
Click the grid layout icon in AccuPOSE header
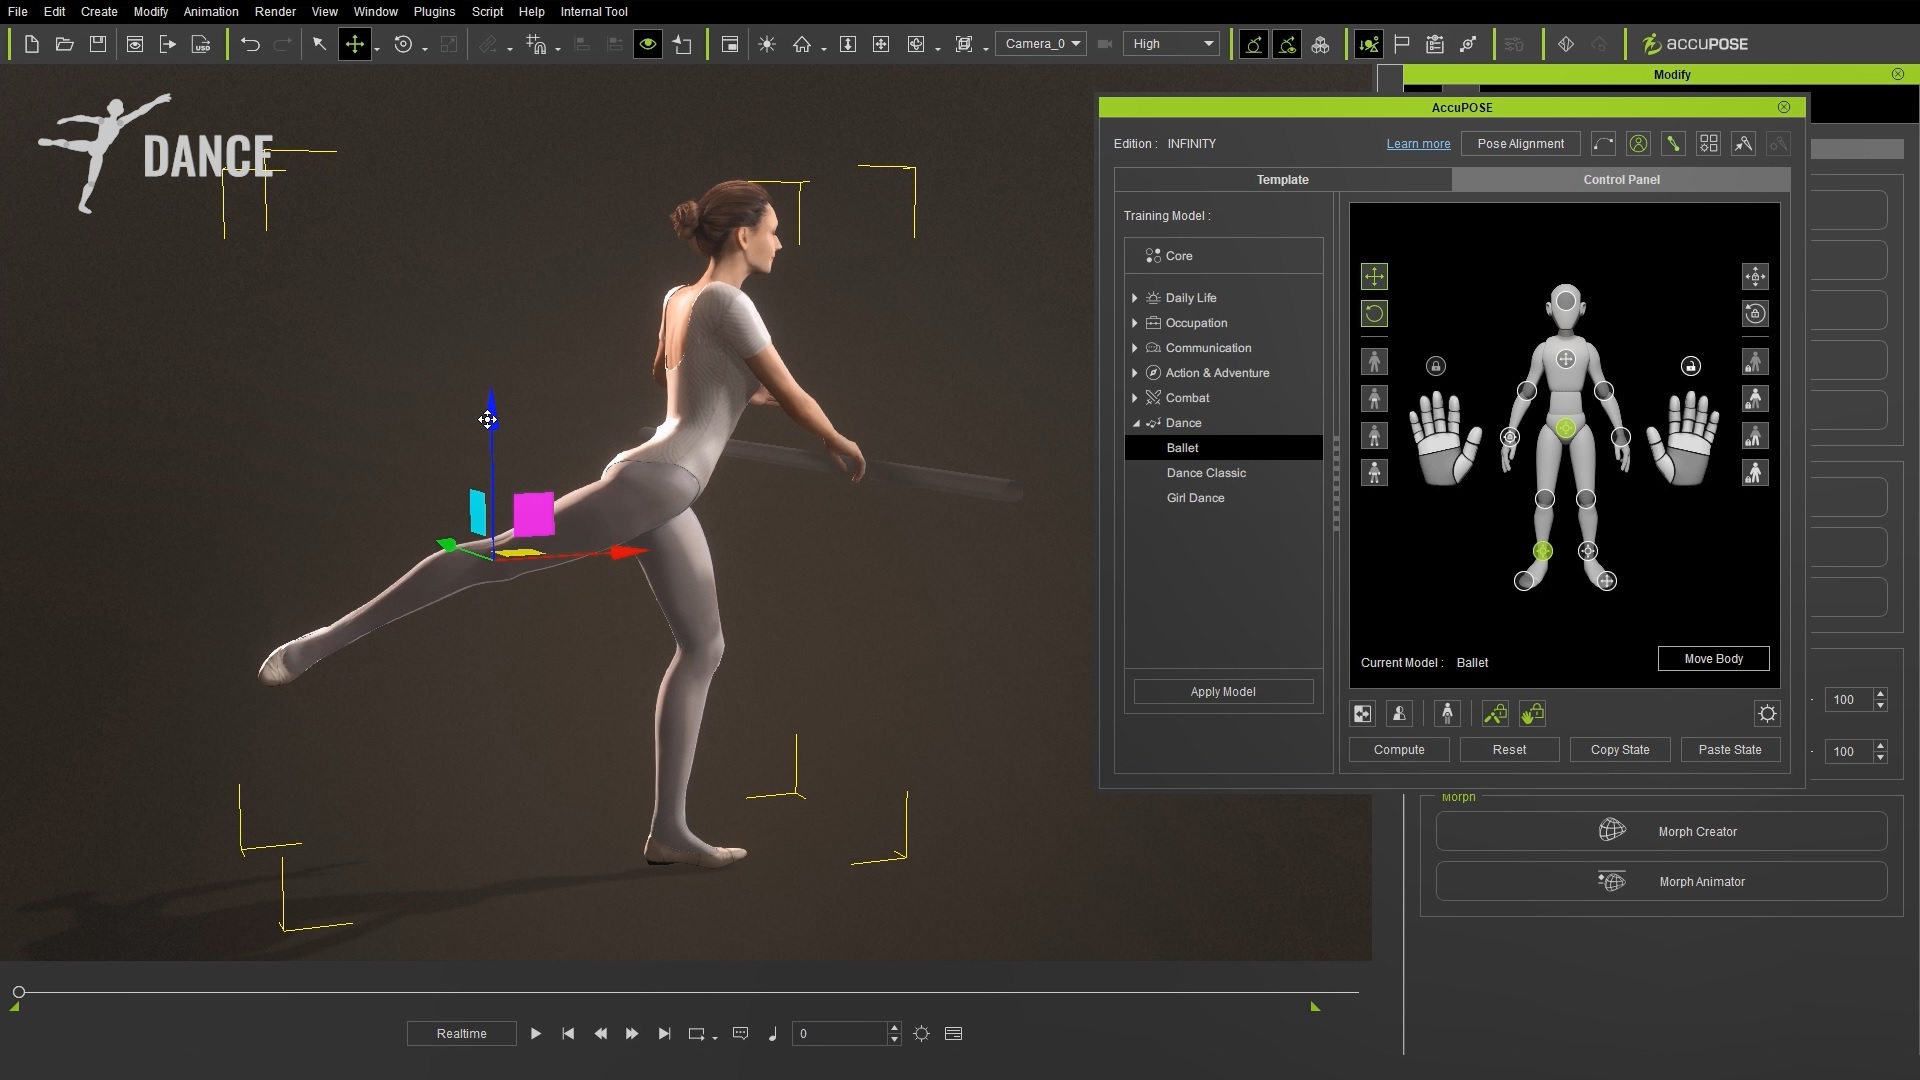[x=1708, y=144]
